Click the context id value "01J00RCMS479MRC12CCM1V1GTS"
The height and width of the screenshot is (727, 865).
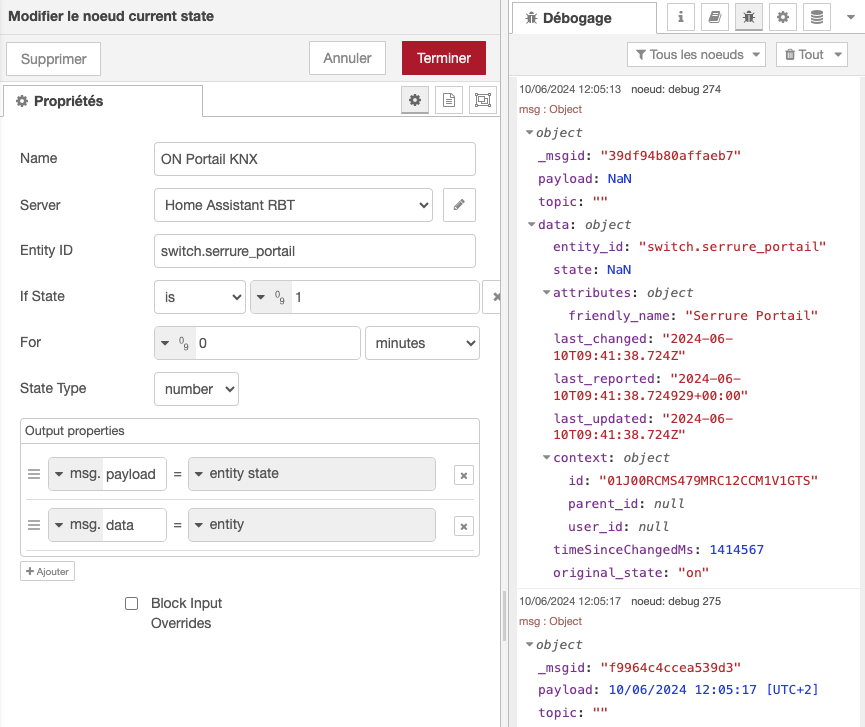(708, 480)
